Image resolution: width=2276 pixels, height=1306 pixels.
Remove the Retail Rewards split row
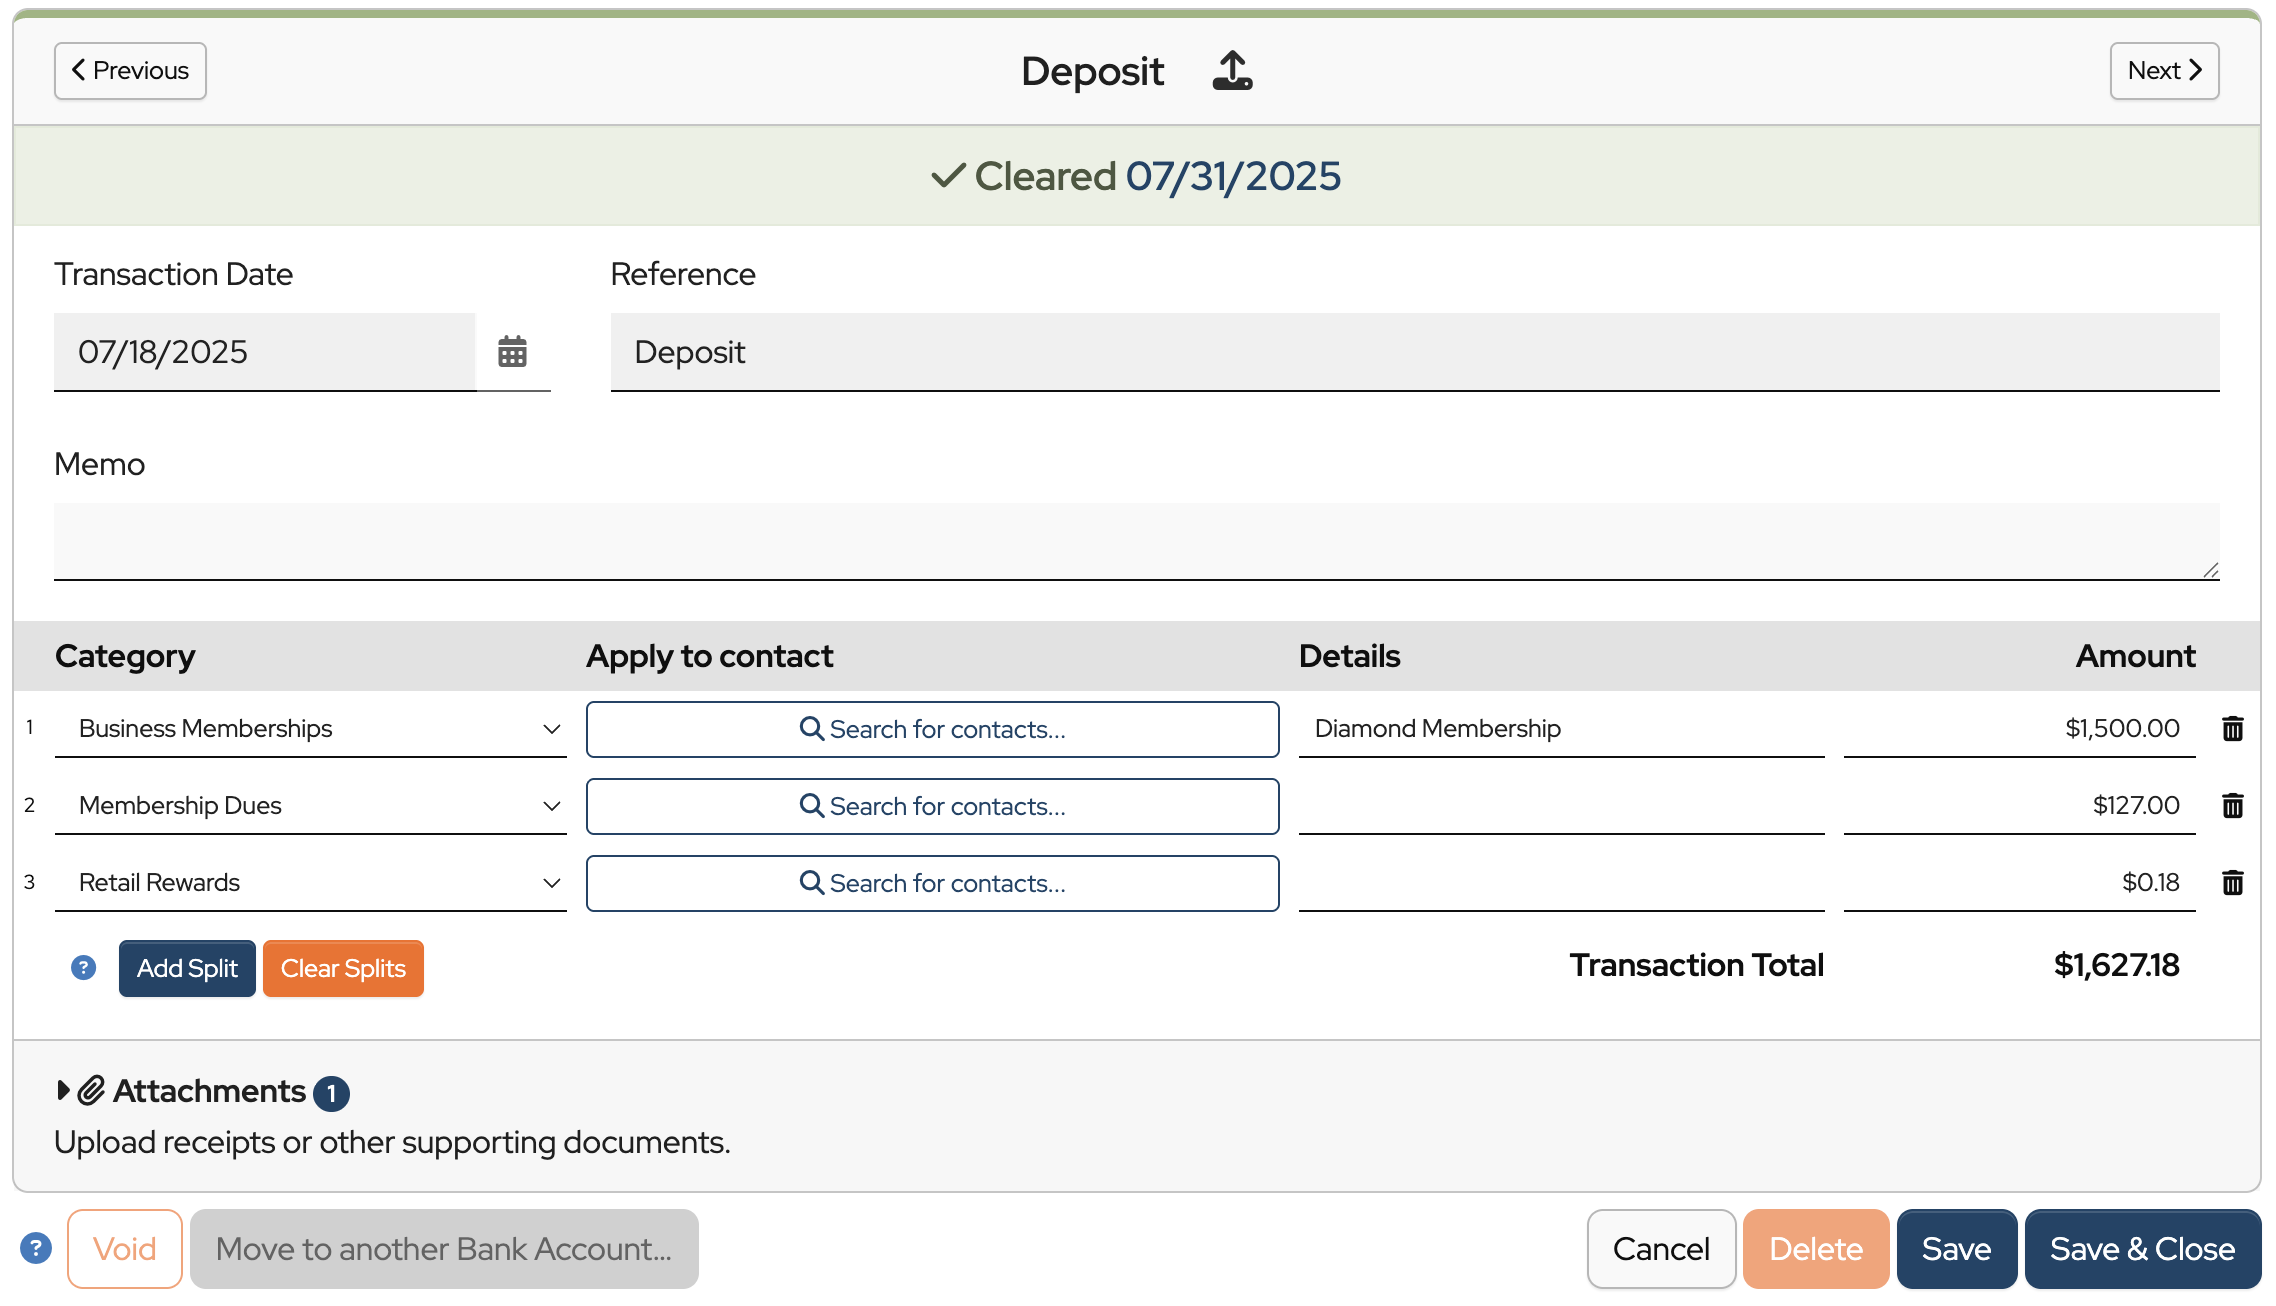tap(2232, 883)
